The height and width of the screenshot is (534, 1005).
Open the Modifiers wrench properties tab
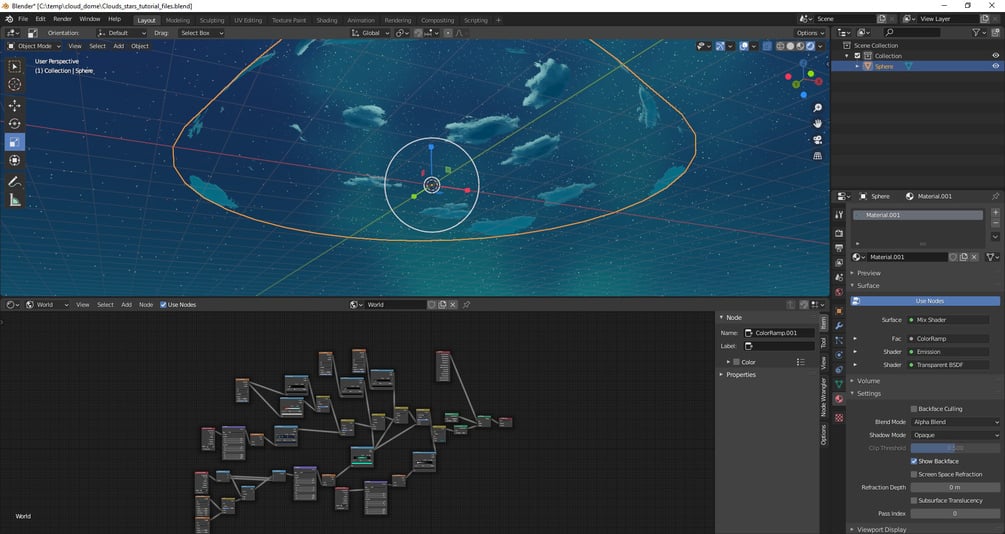(x=838, y=326)
